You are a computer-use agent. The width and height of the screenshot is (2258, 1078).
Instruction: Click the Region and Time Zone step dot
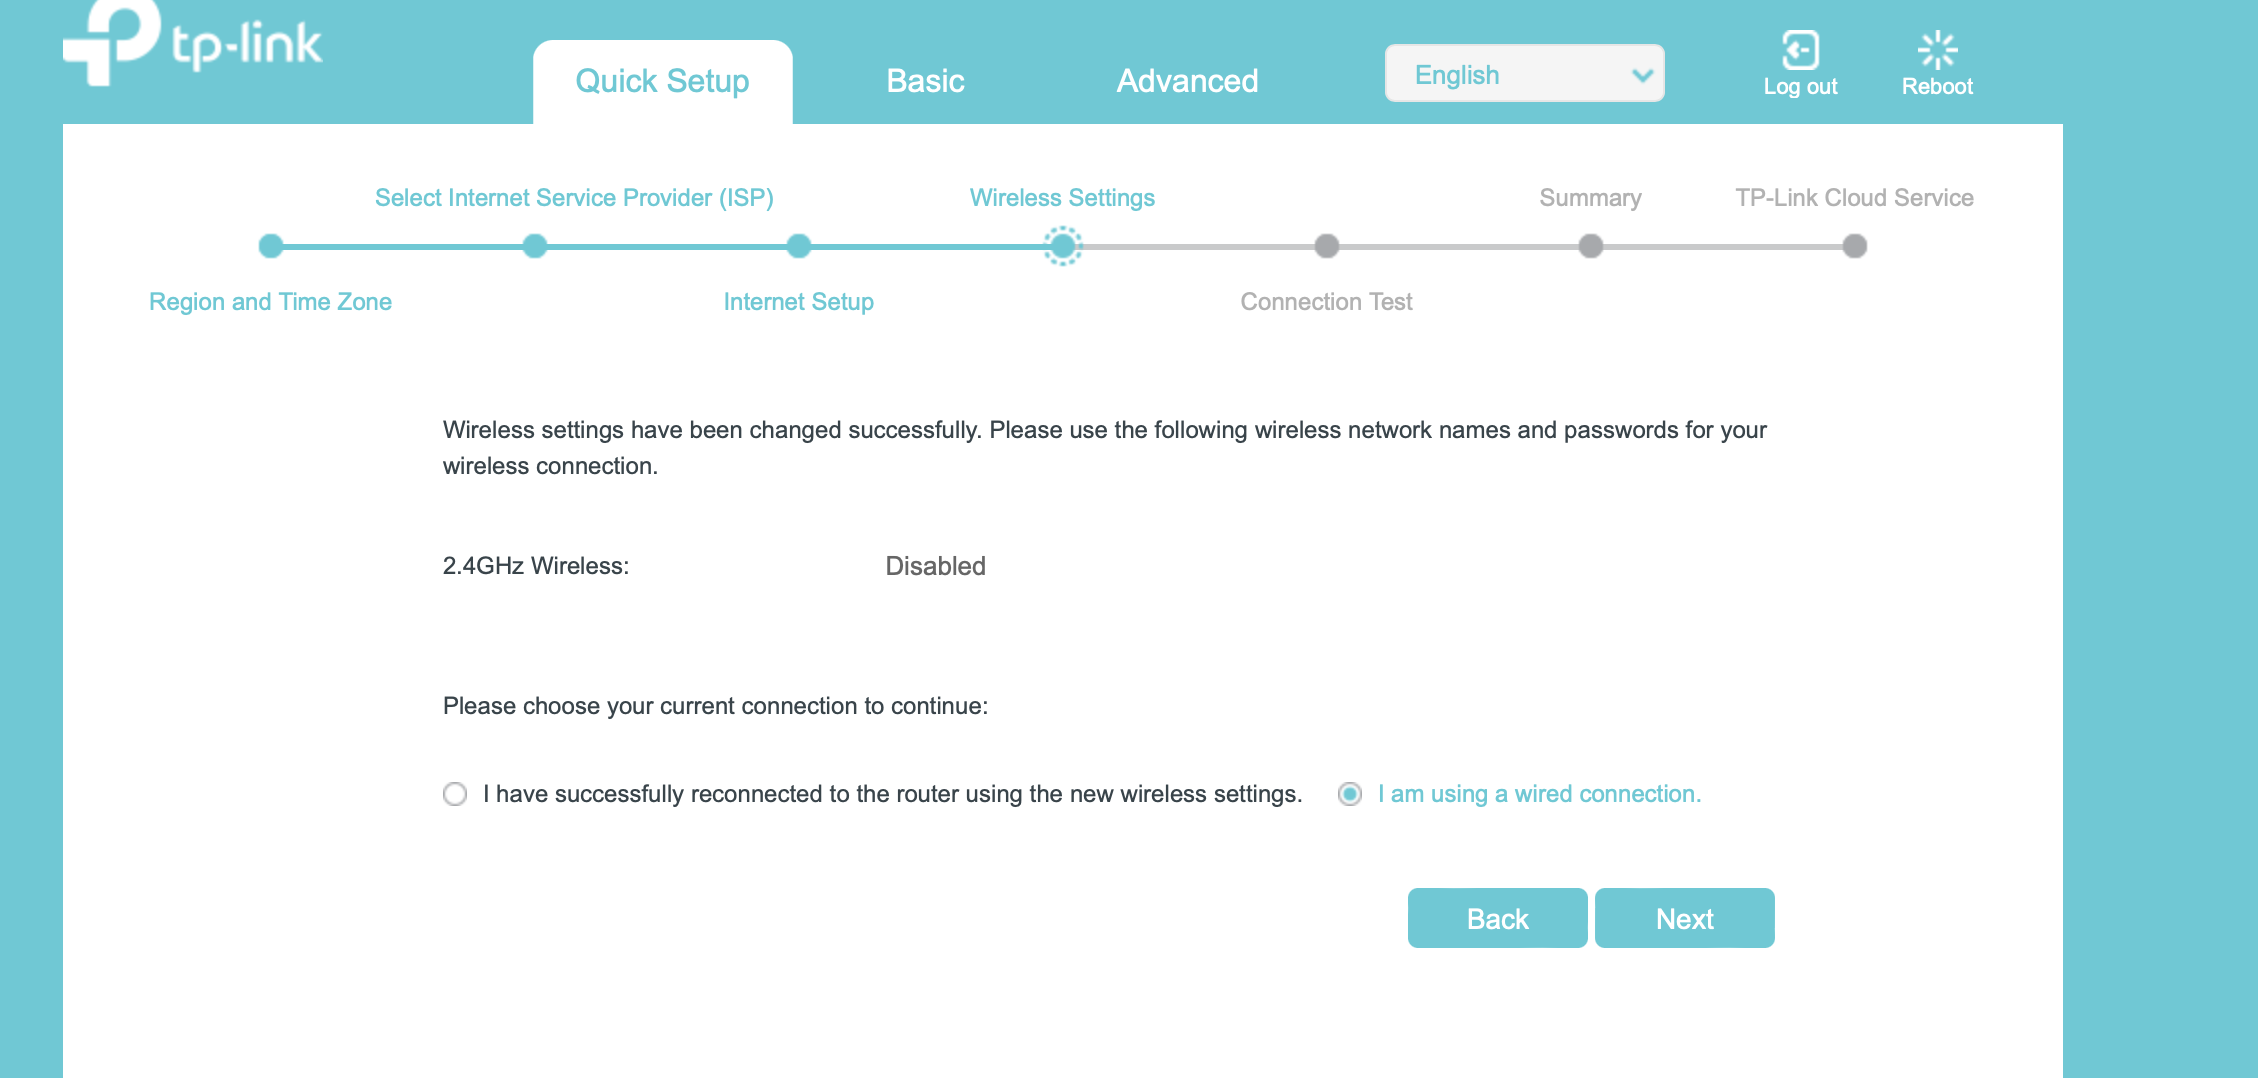270,246
